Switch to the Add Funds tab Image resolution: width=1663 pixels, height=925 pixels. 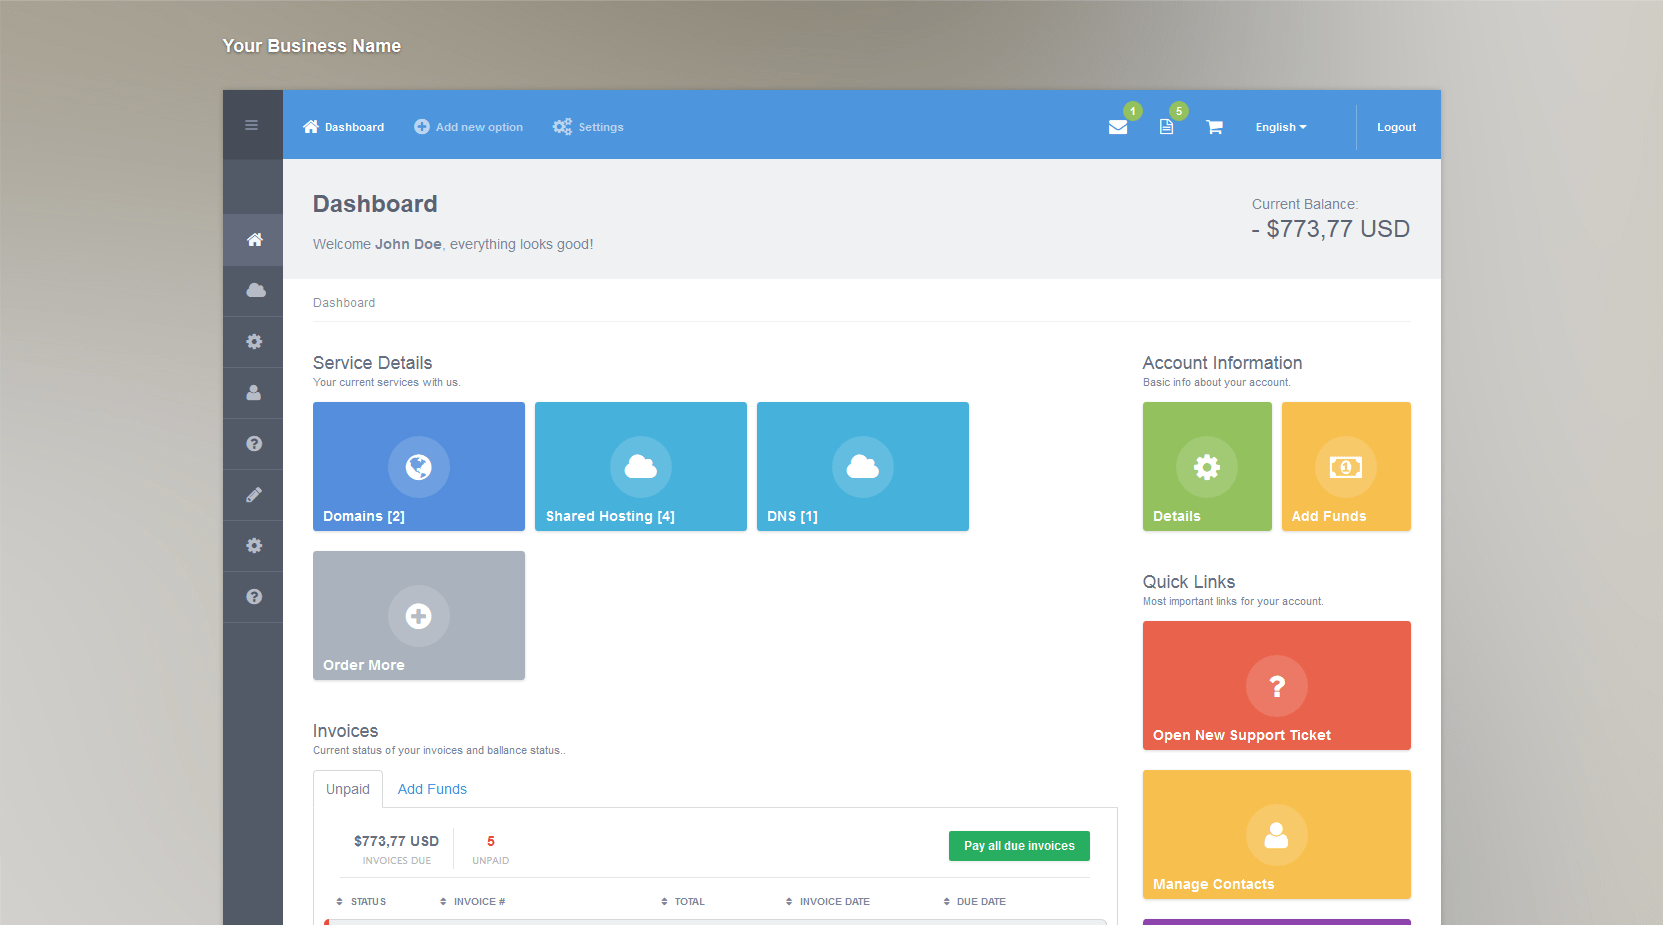tap(432, 789)
